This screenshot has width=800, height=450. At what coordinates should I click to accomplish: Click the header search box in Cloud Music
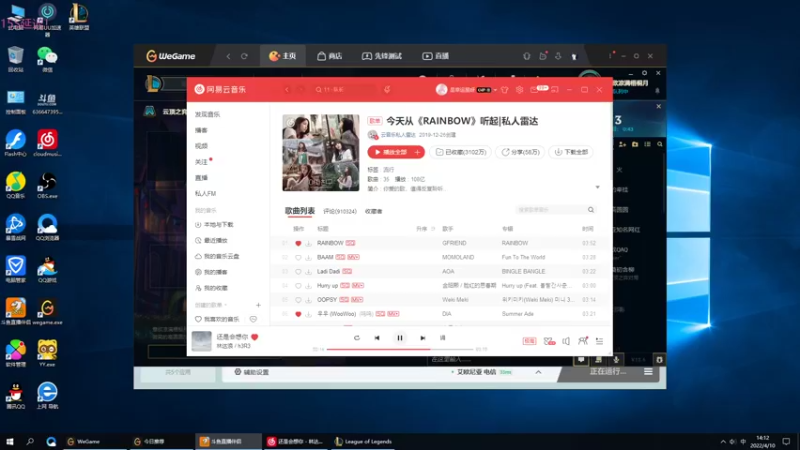click(345, 90)
